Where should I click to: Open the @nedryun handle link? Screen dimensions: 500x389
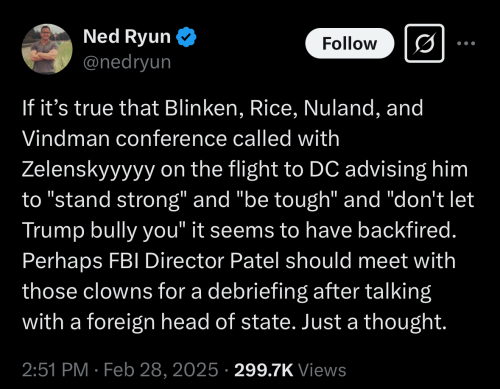coord(127,62)
